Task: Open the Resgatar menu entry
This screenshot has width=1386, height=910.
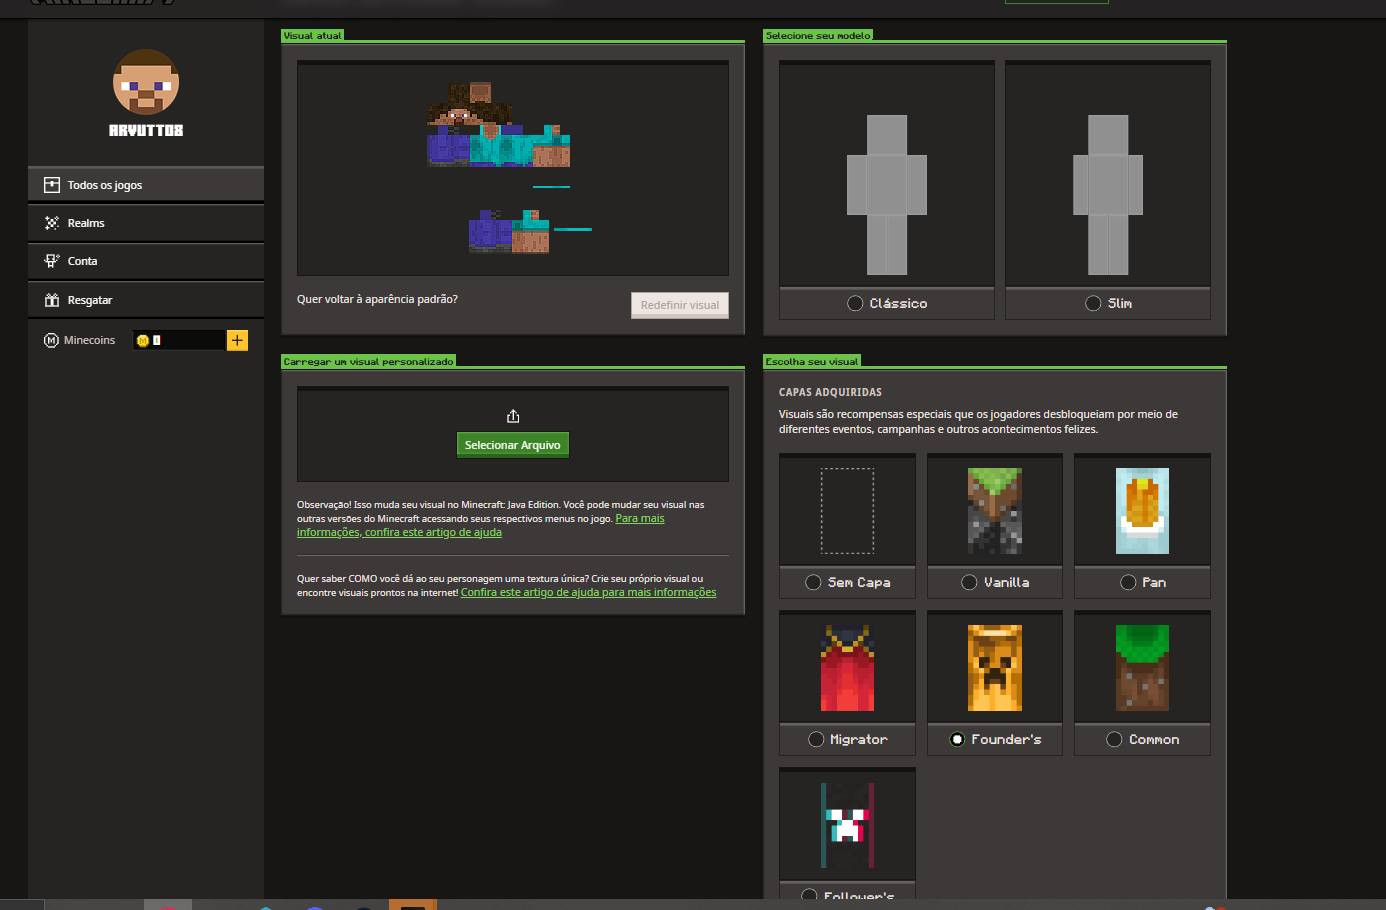Action: pos(146,300)
